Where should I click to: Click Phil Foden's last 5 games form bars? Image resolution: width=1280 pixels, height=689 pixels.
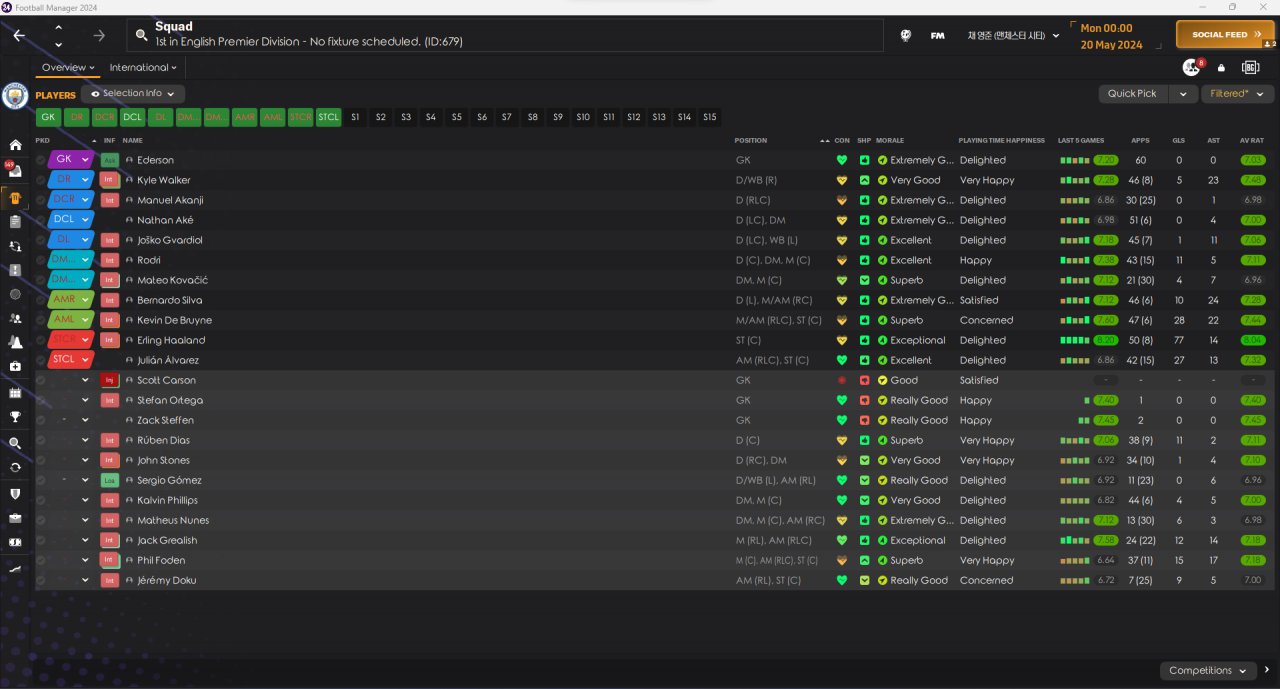click(x=1074, y=560)
